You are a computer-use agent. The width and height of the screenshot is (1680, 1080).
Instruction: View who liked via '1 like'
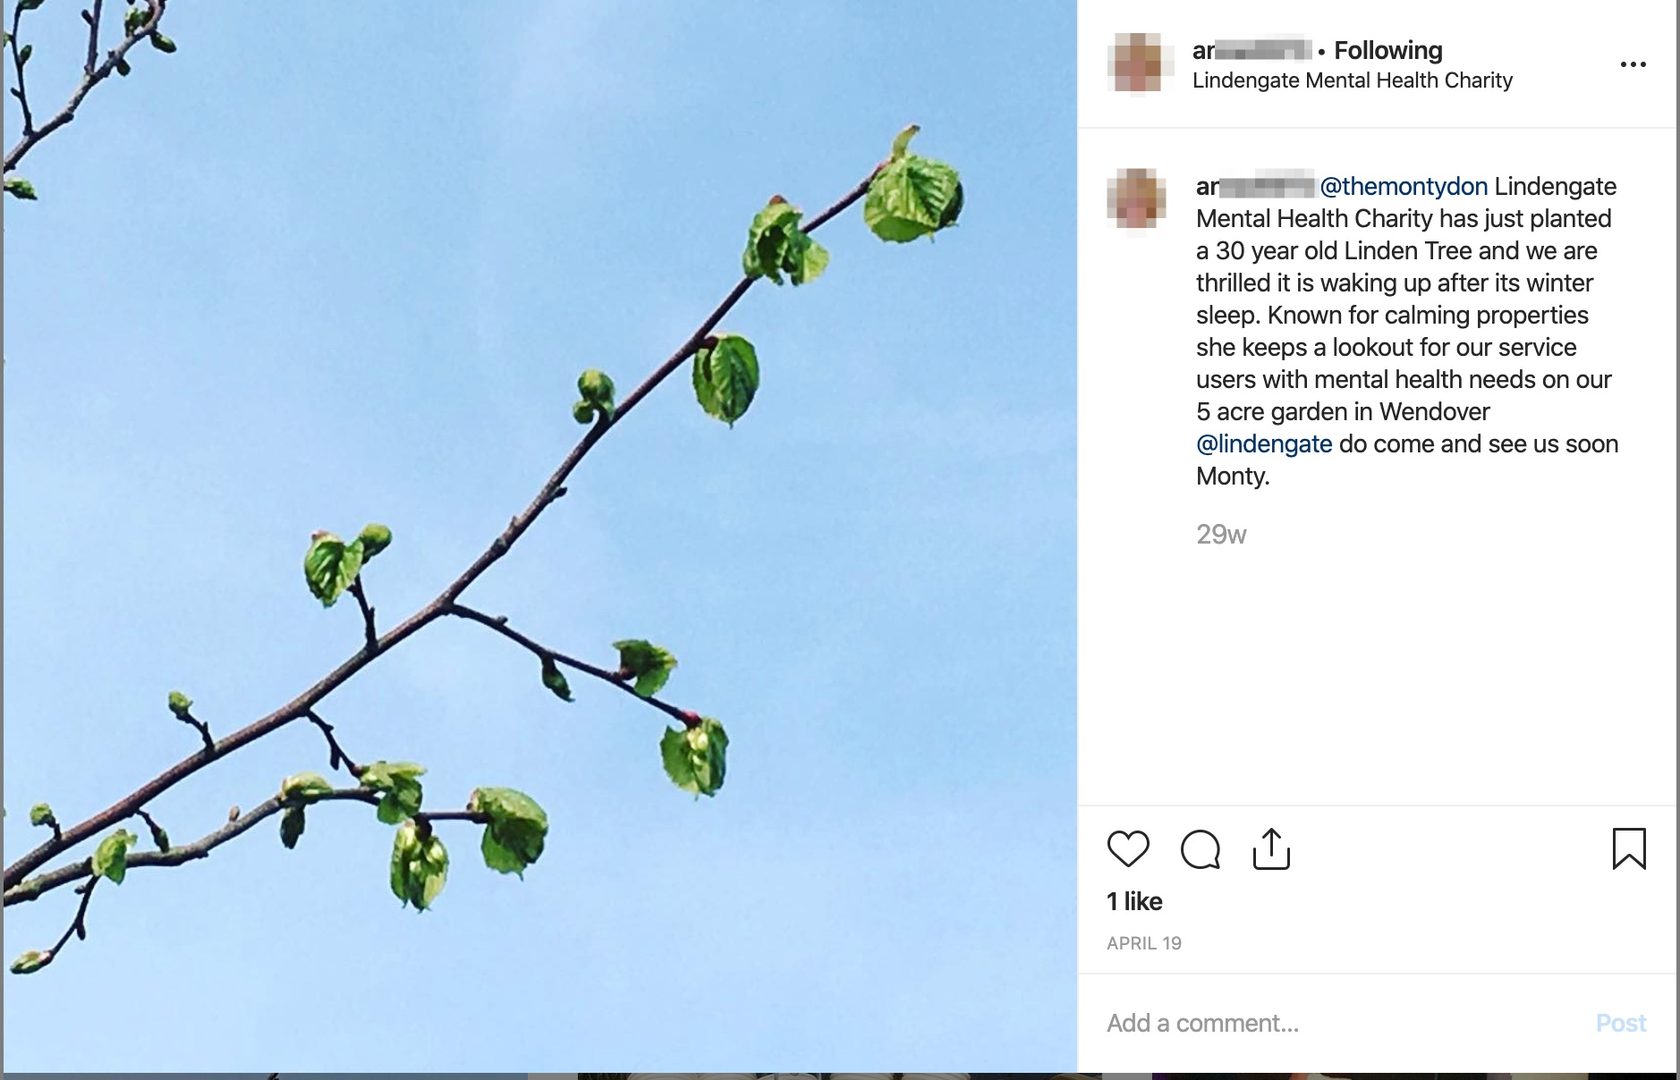pyautogui.click(x=1134, y=901)
